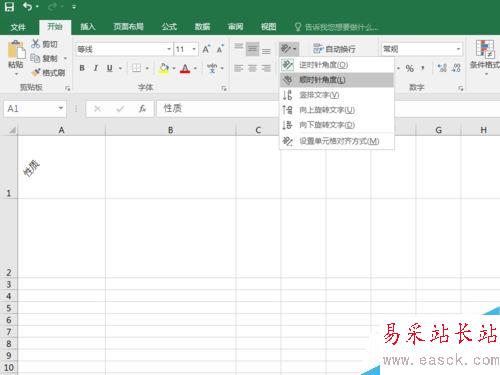Click the insert function fx icon
Image resolution: width=500 pixels, height=375 pixels.
tap(142, 108)
